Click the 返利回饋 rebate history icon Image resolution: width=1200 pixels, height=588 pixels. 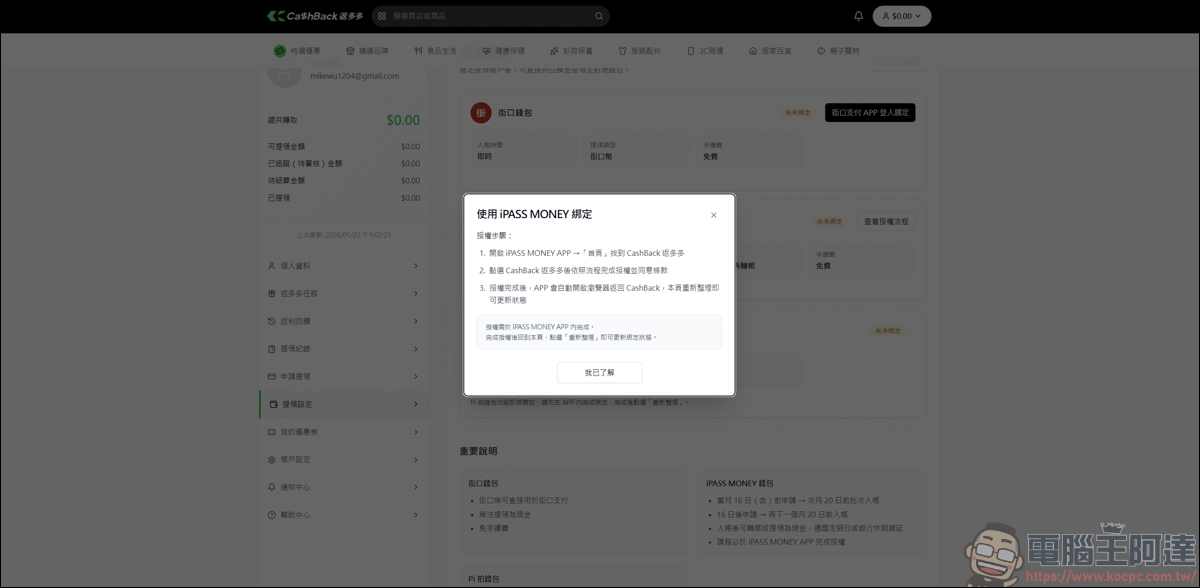click(x=271, y=321)
